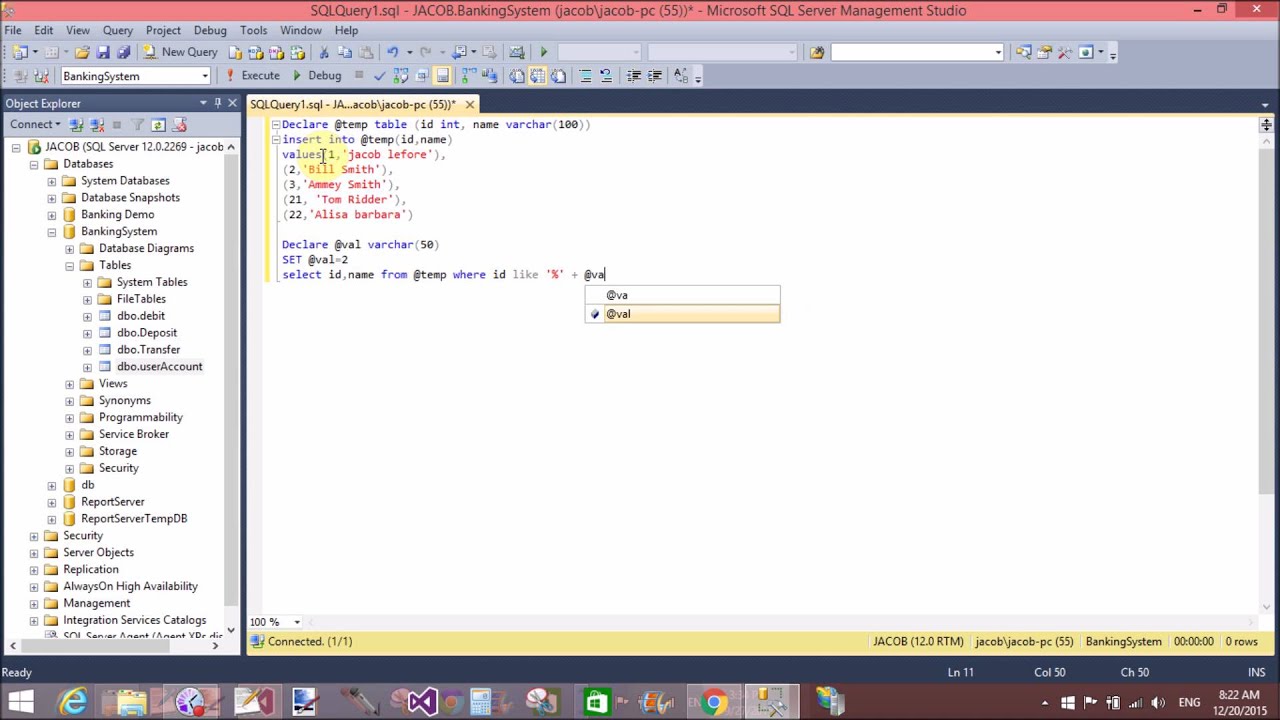
Task: Click the Toolbox wrench icon in toolbar
Action: coord(1064,52)
